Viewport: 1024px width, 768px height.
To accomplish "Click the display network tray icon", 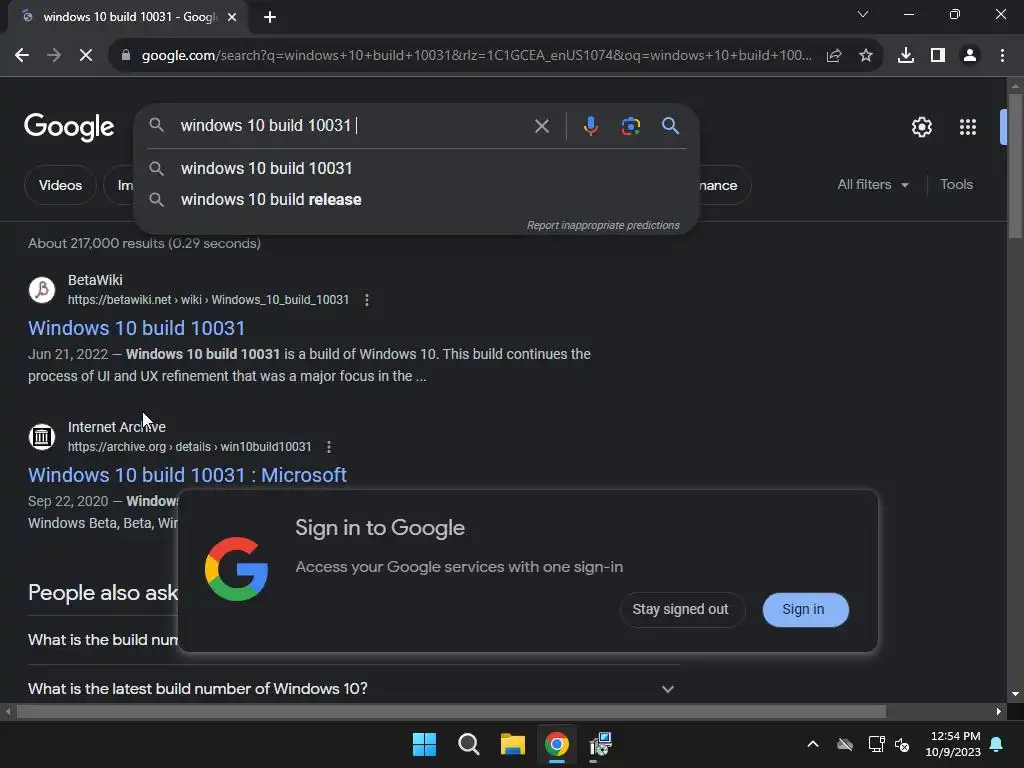I will 876,744.
